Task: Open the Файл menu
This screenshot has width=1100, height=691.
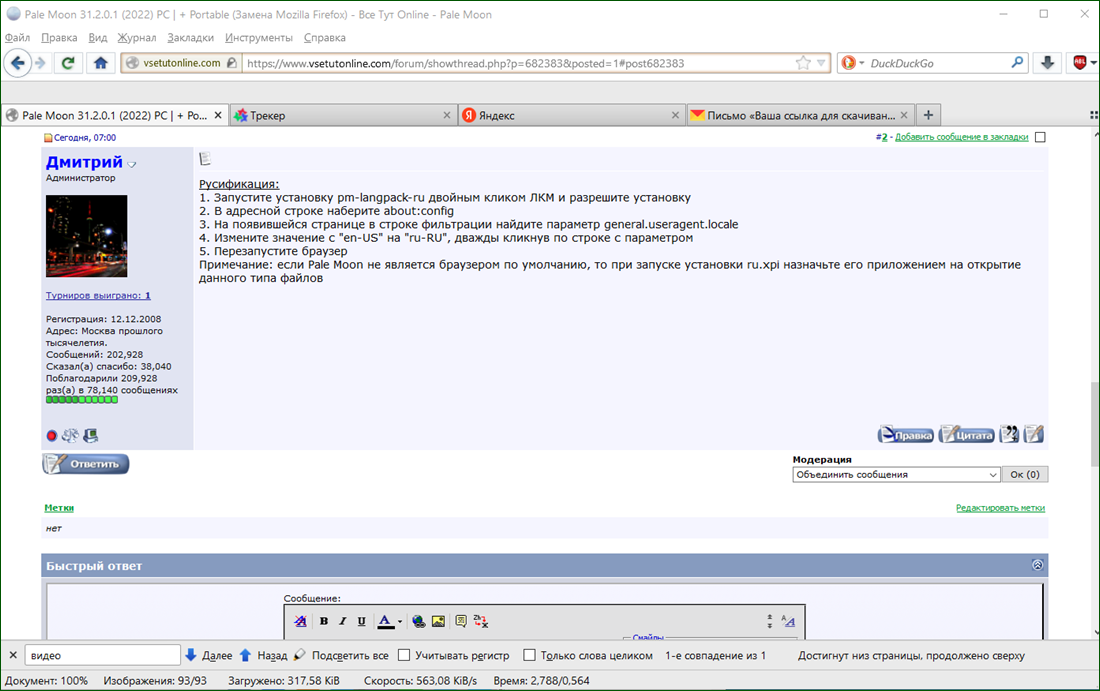Action: [x=18, y=37]
